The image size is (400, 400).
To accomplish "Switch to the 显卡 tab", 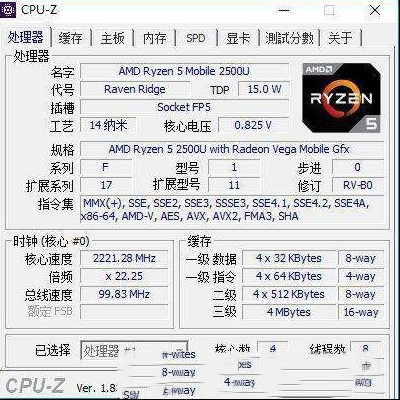I will click(x=238, y=38).
